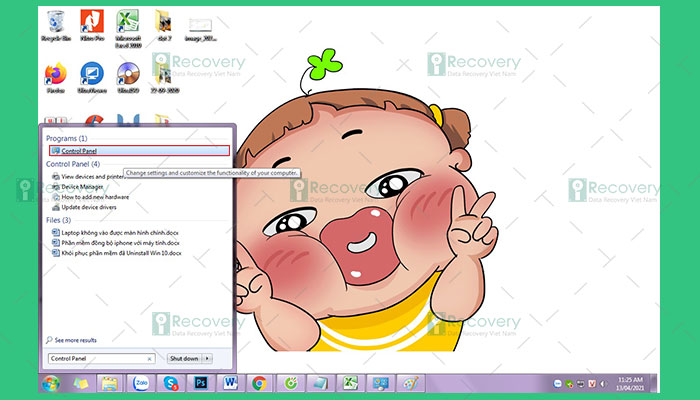Select the folder beside the UltraISO shortcut
The width and height of the screenshot is (700, 400).
164,78
